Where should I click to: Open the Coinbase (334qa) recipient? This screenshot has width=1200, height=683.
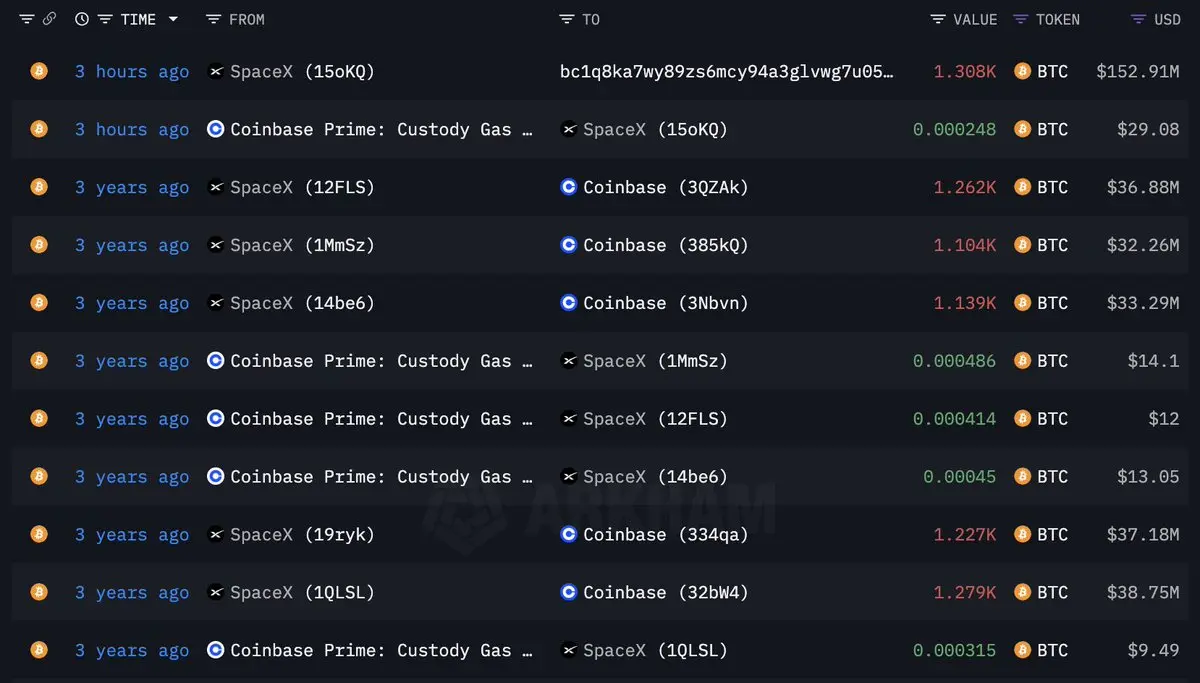(654, 535)
